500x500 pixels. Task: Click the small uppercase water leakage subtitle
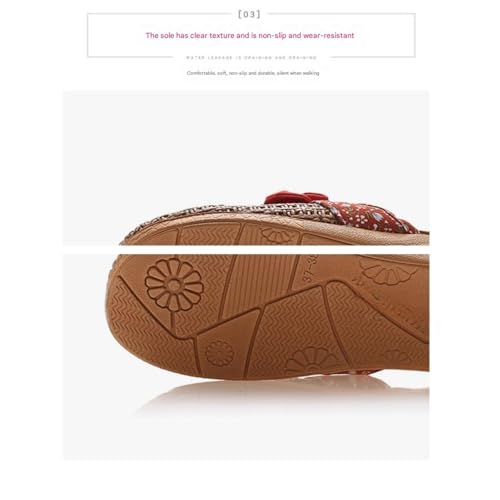251,58
